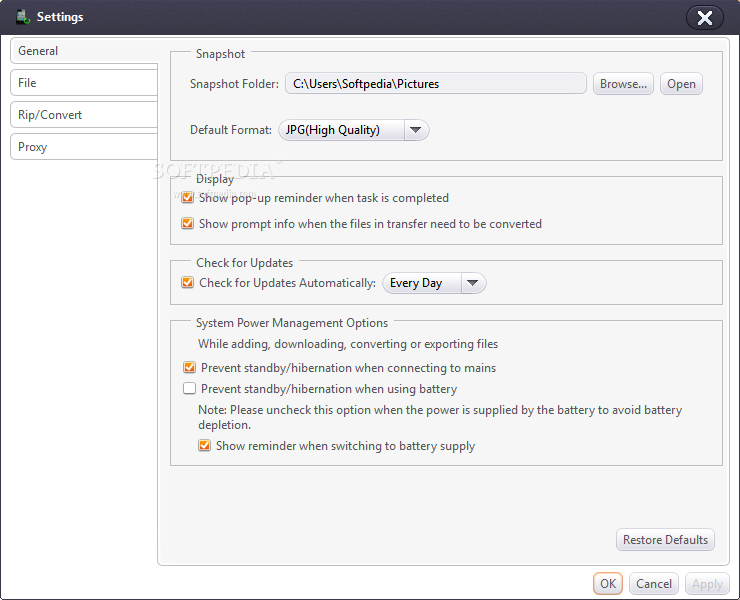Go to the Proxy tab
This screenshot has width=740, height=600.
[x=84, y=147]
